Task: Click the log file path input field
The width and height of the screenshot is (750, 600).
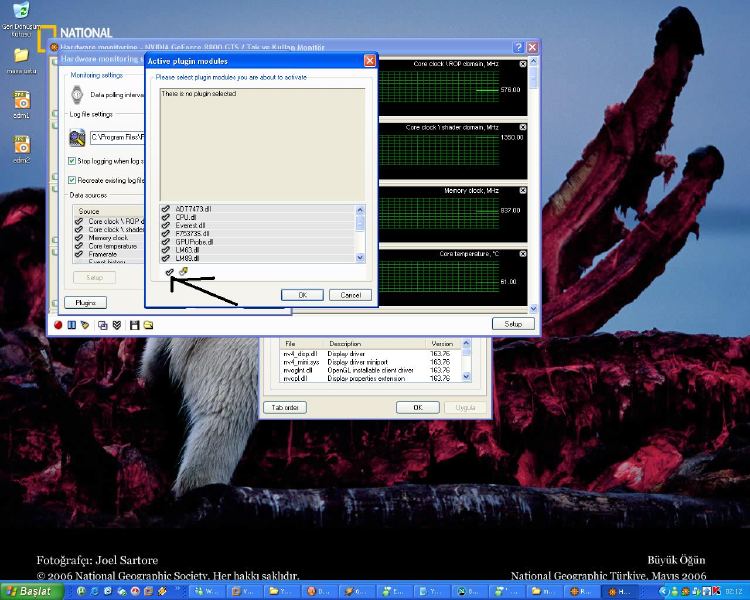Action: 117,137
